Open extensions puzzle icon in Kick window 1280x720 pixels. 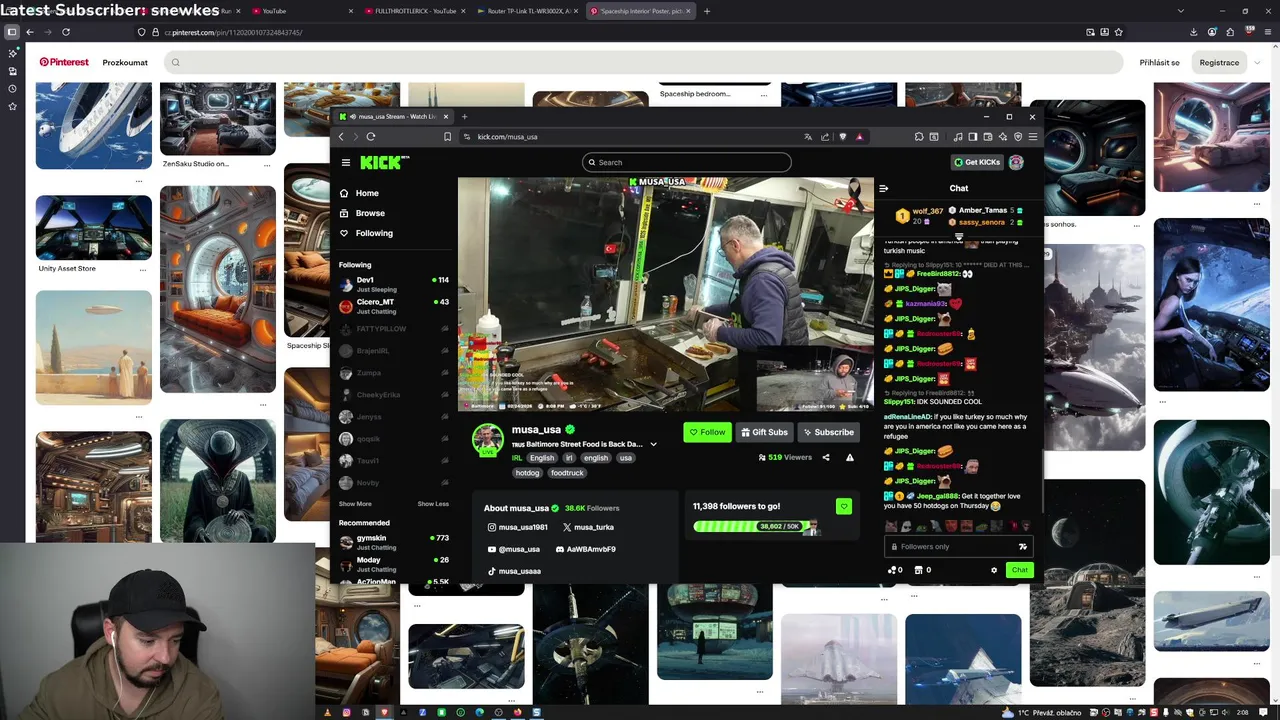click(x=919, y=137)
